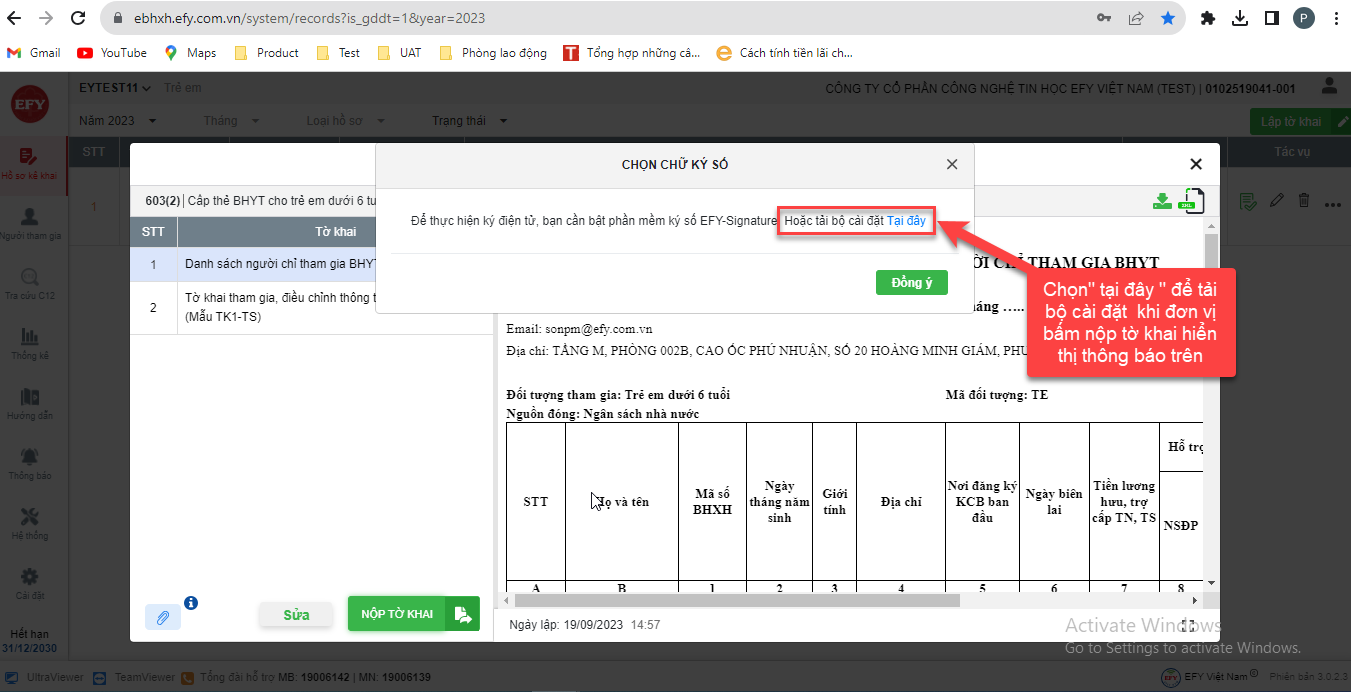The width and height of the screenshot is (1351, 692).
Task: Click the Đồng ý button
Action: (x=911, y=283)
